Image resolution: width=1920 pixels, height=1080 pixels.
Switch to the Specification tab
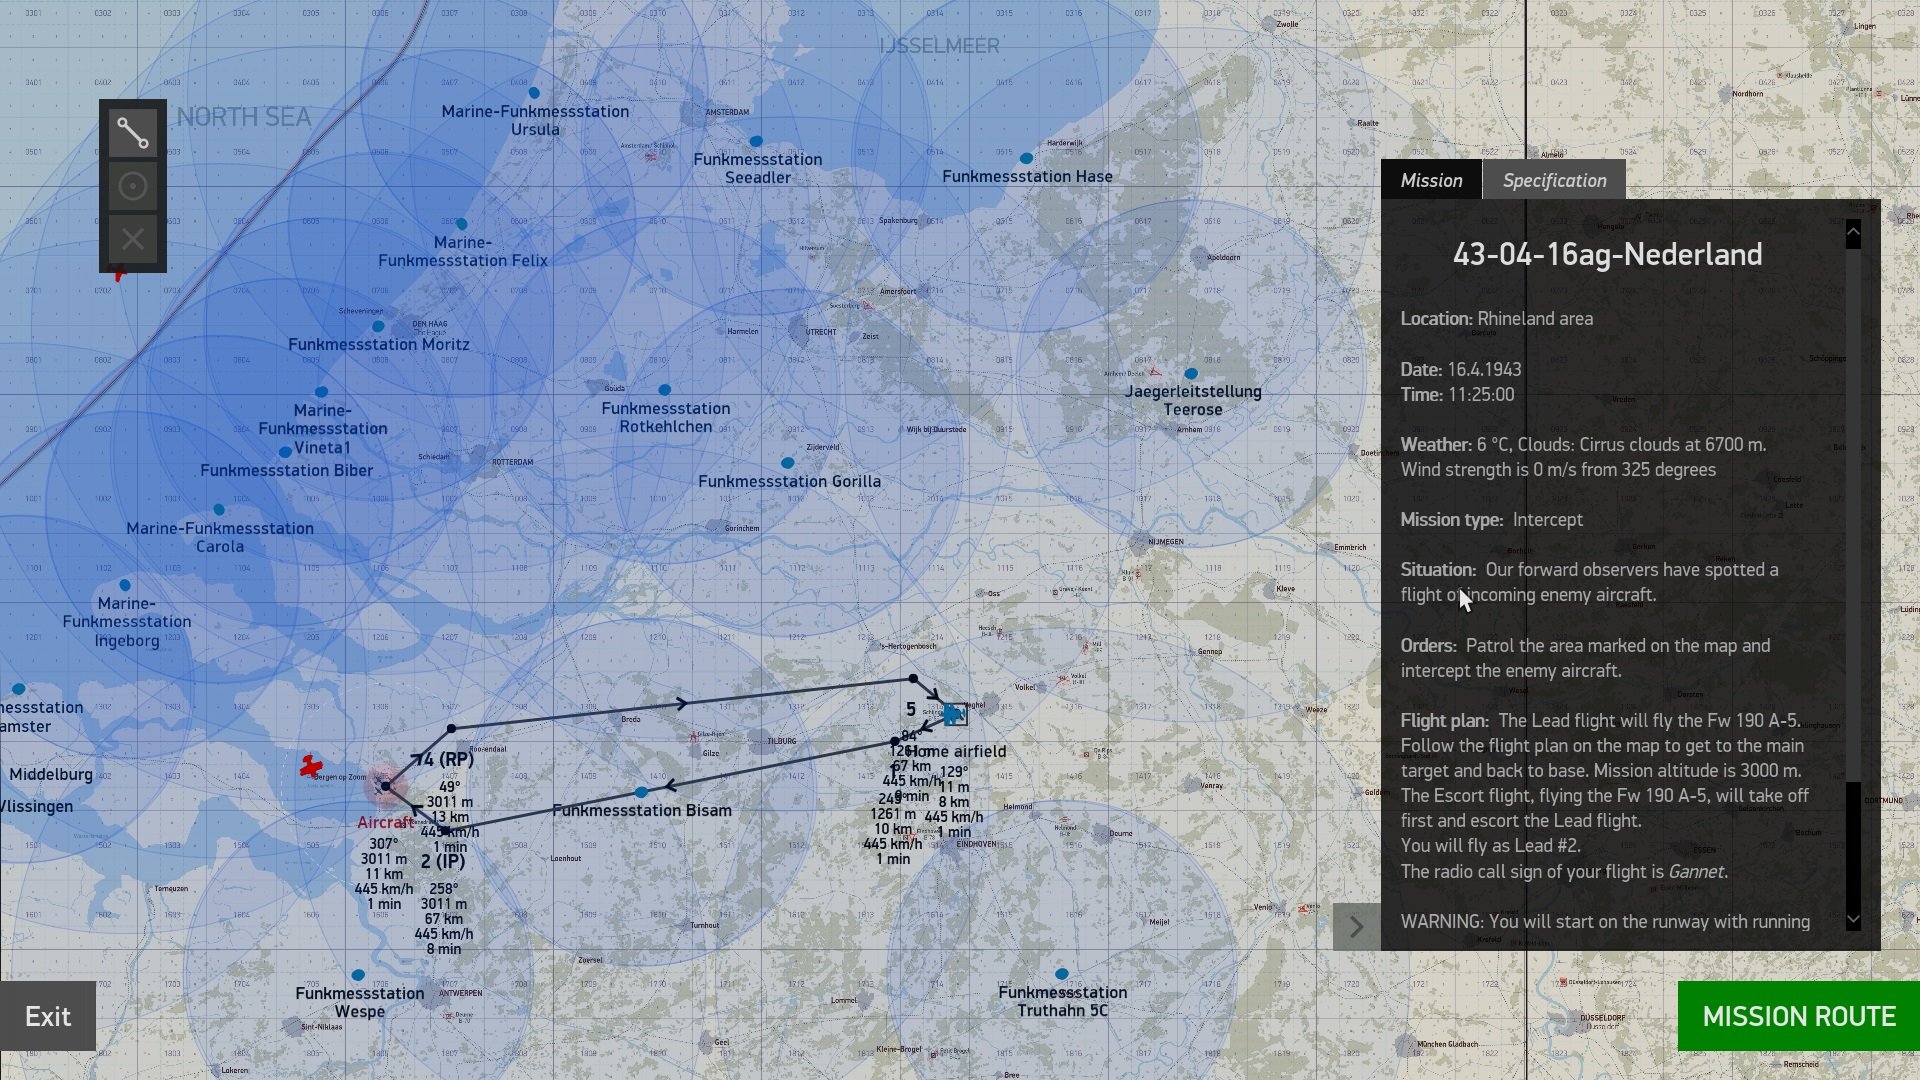pos(1554,180)
